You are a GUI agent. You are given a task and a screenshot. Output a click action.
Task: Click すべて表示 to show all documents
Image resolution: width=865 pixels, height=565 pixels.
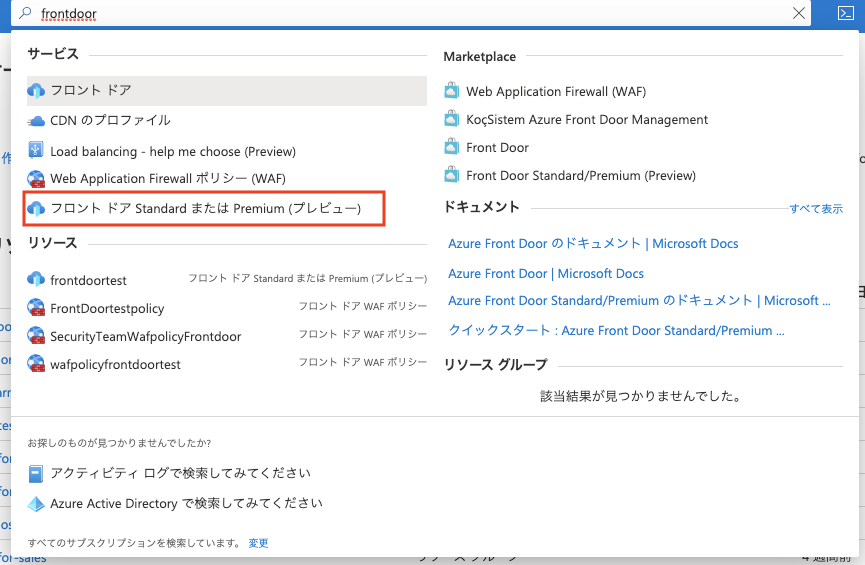[x=816, y=209]
